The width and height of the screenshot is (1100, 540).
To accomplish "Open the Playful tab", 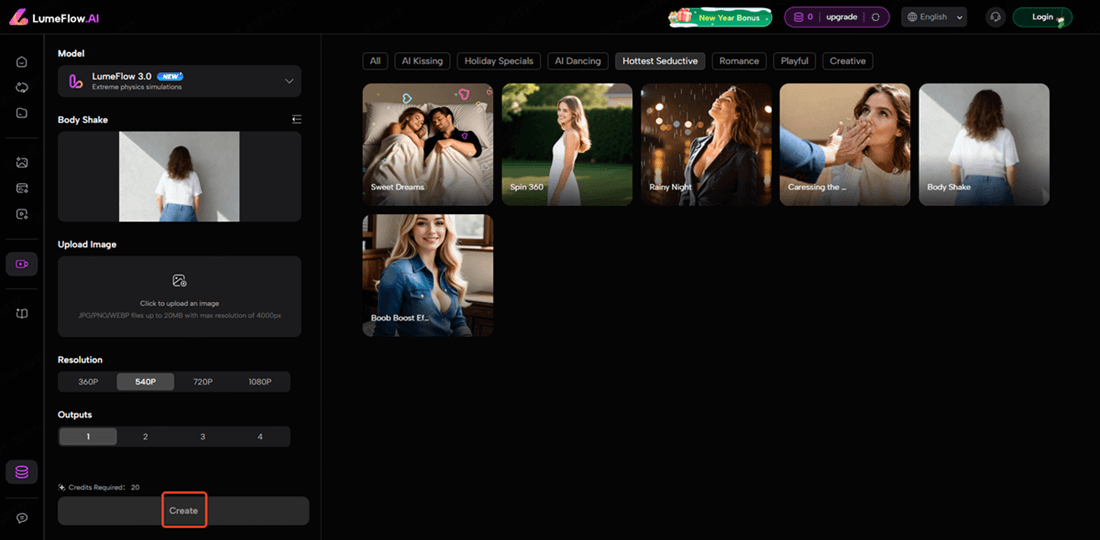I will [795, 61].
